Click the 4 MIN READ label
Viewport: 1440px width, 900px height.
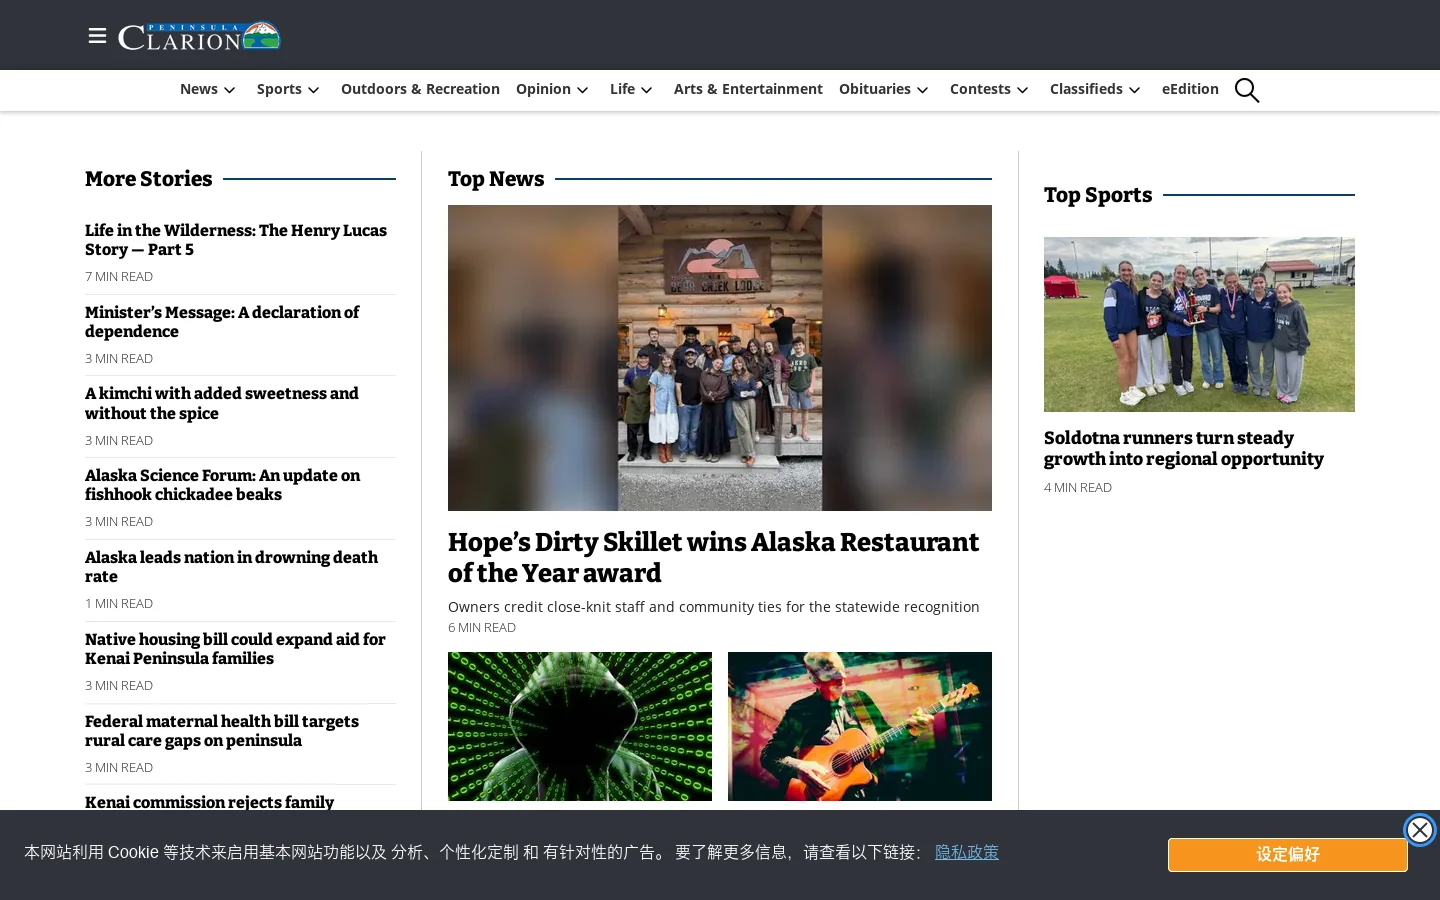1078,487
